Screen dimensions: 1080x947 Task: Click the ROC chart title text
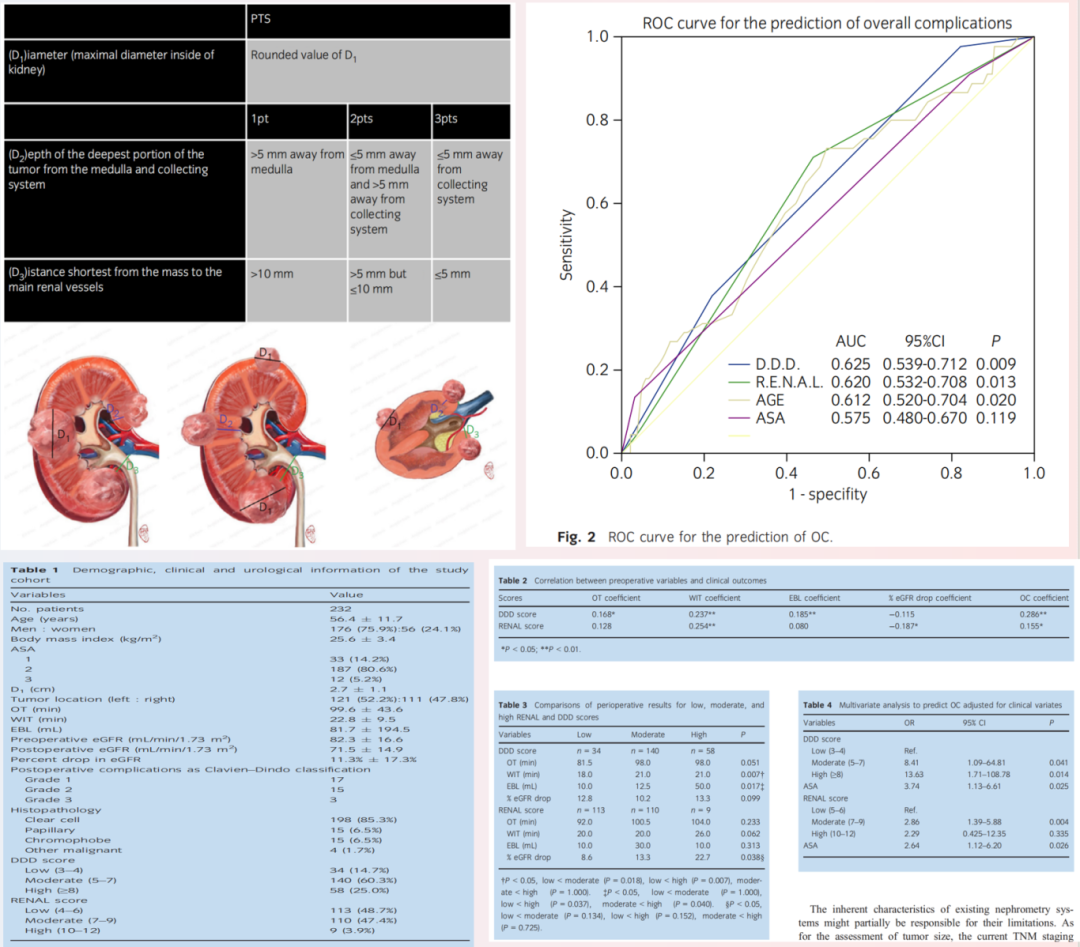coord(827,23)
